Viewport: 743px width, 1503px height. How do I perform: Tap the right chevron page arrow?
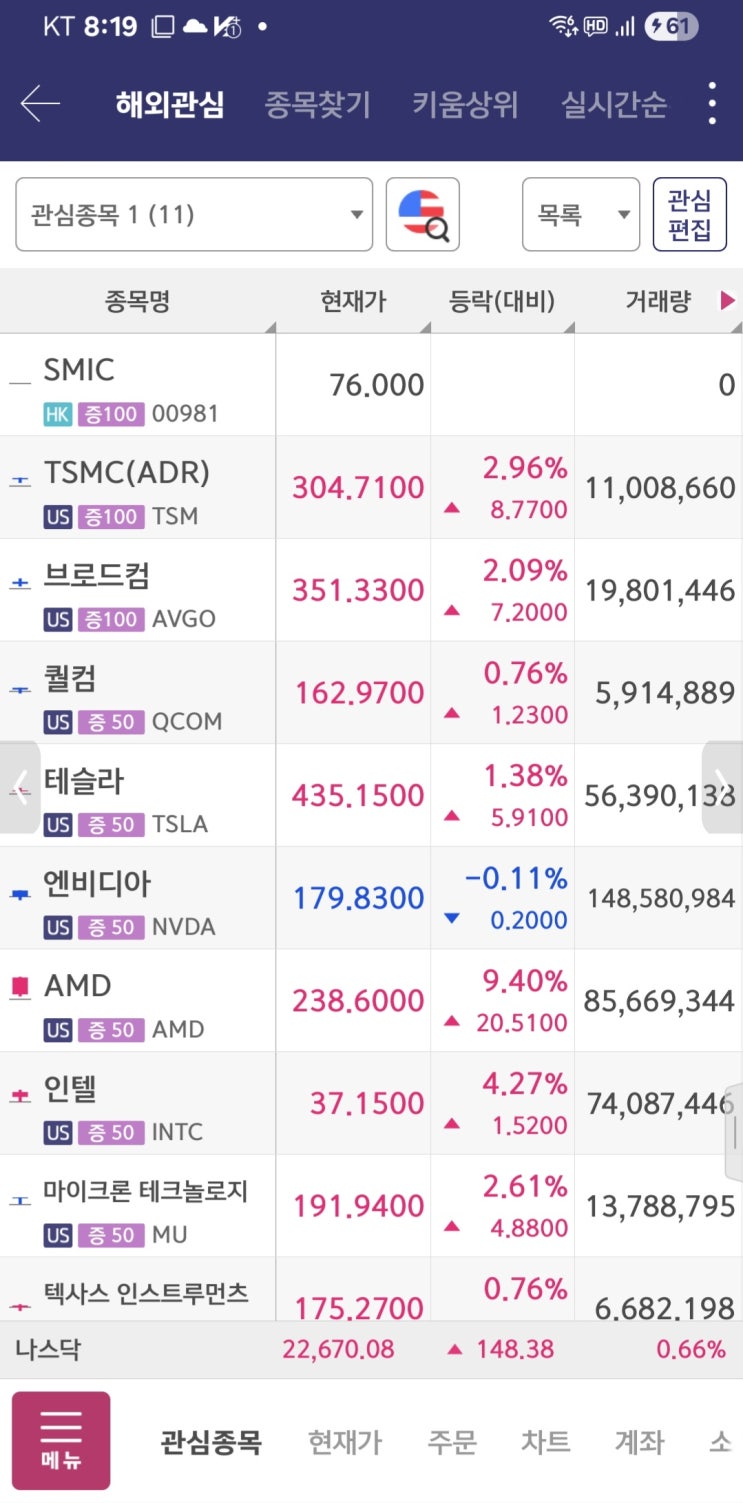(722, 787)
